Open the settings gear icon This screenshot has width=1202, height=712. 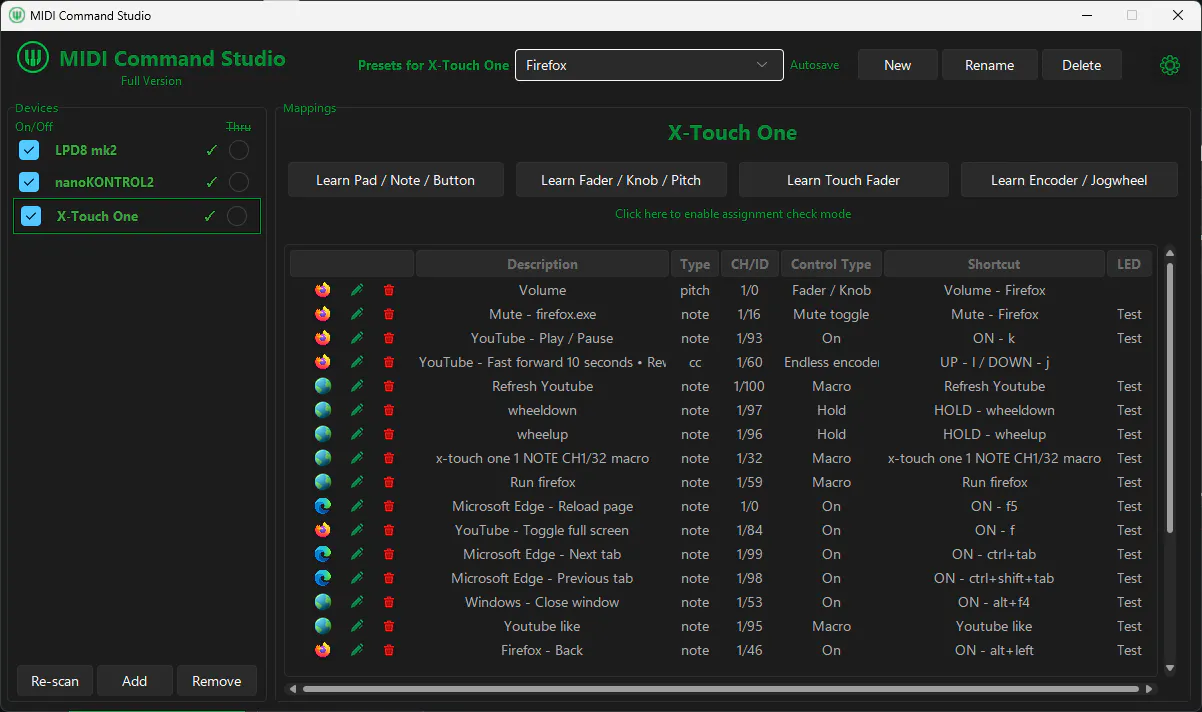[1169, 65]
